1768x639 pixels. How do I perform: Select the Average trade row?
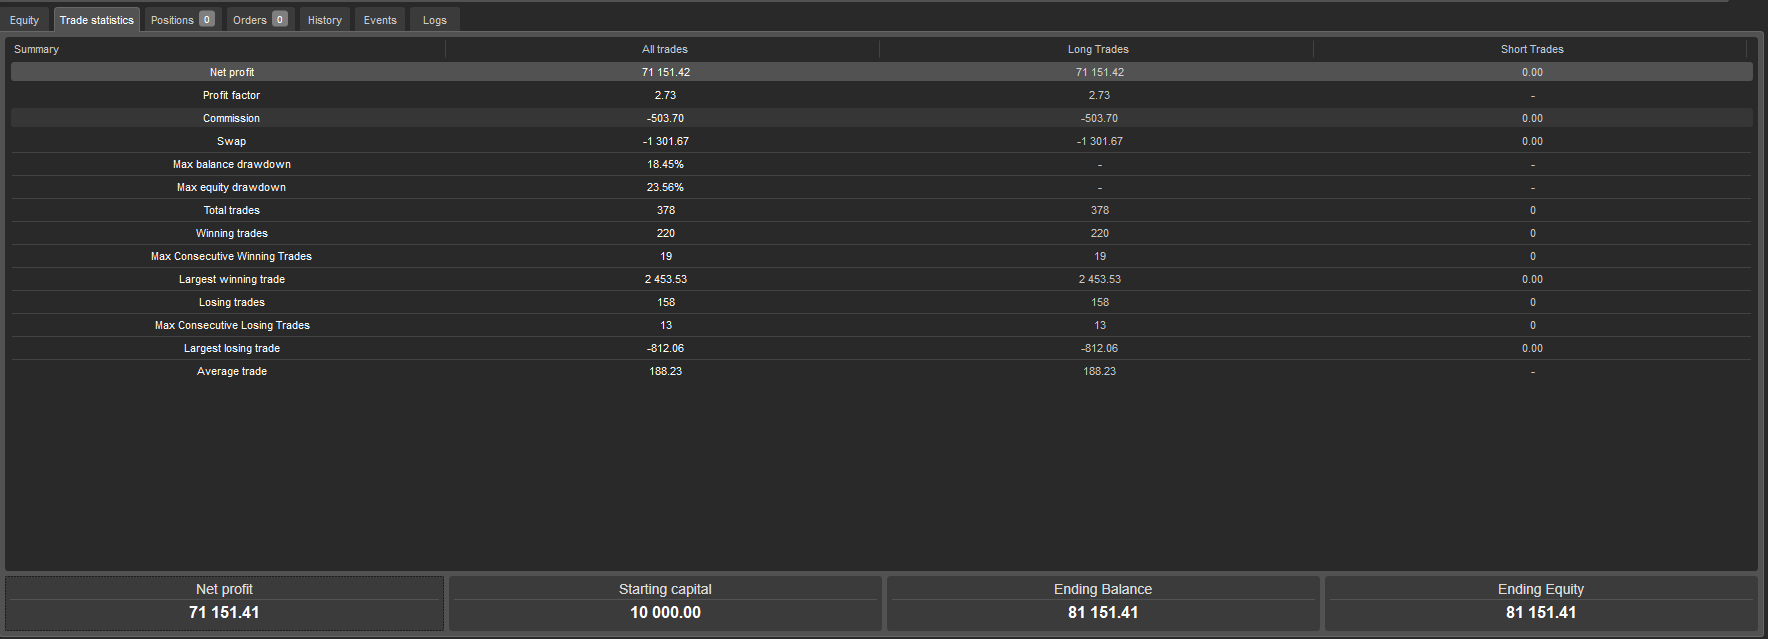click(x=232, y=371)
